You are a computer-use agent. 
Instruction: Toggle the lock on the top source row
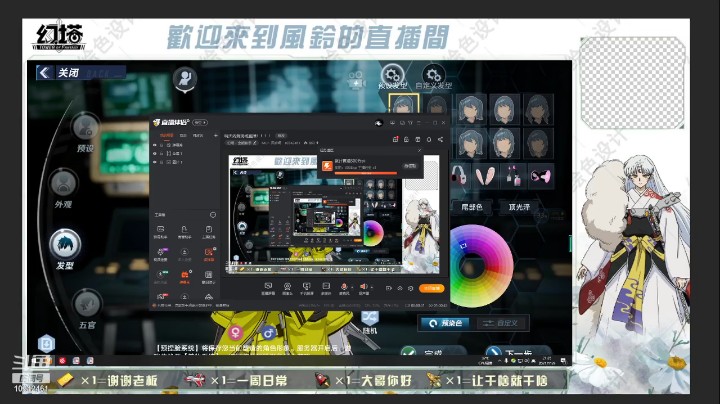coord(162,145)
